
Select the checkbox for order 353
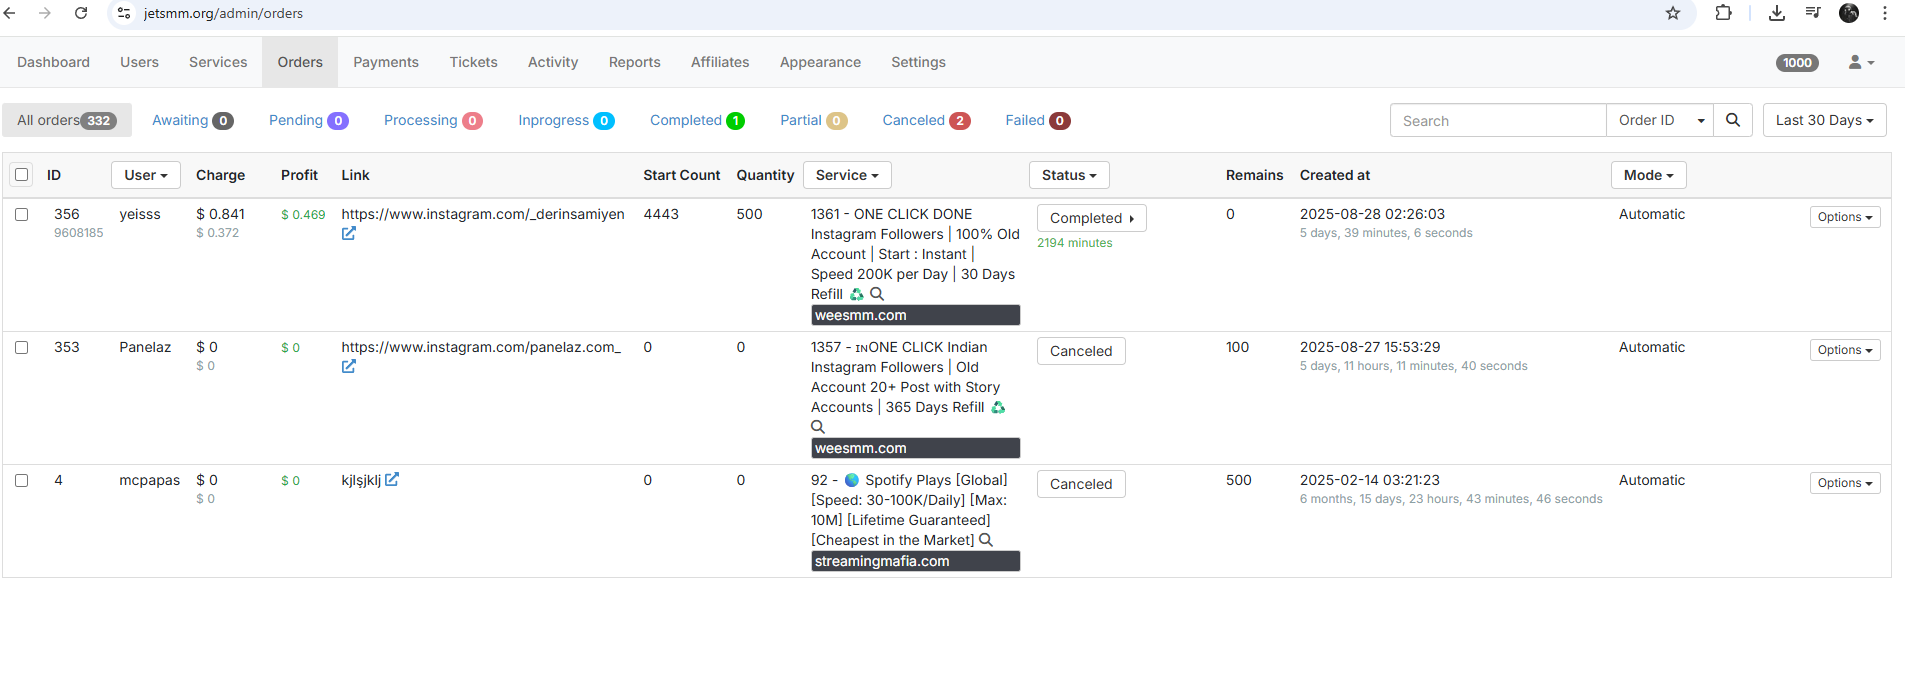[21, 348]
